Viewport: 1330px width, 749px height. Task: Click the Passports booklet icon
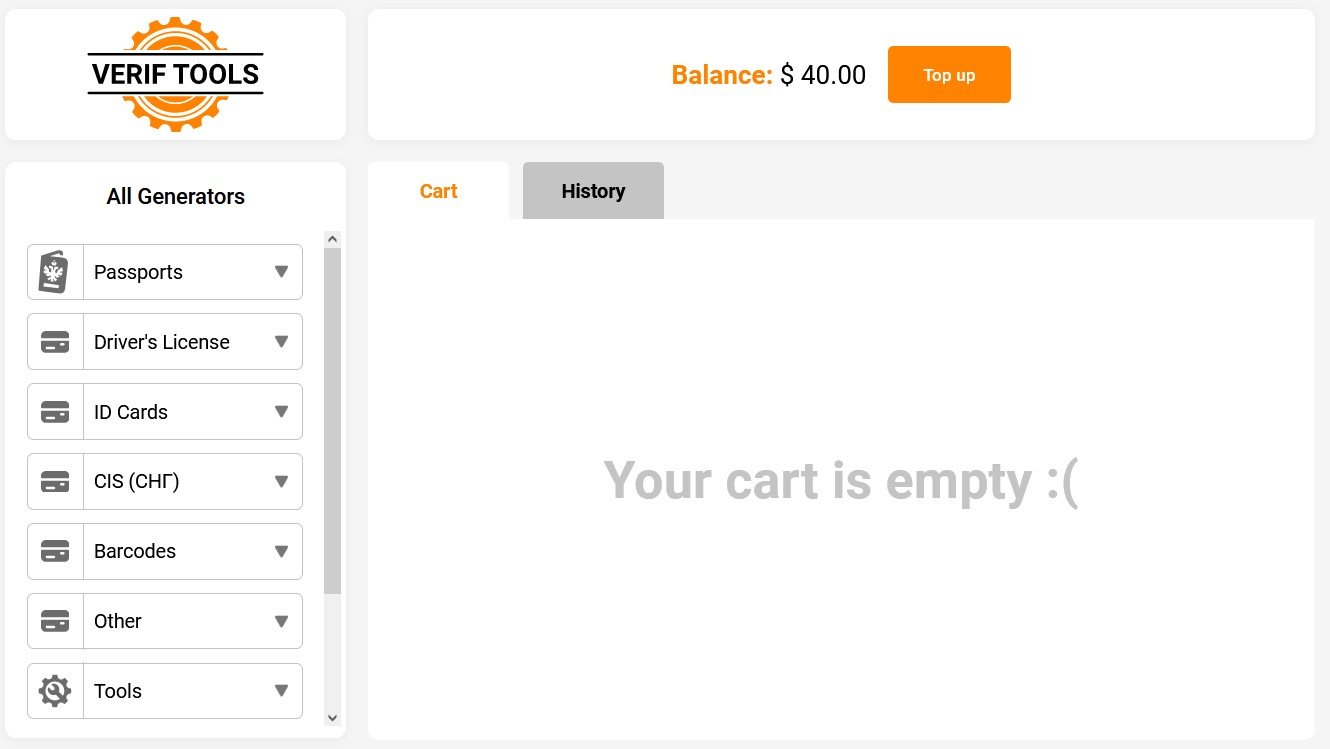54,272
